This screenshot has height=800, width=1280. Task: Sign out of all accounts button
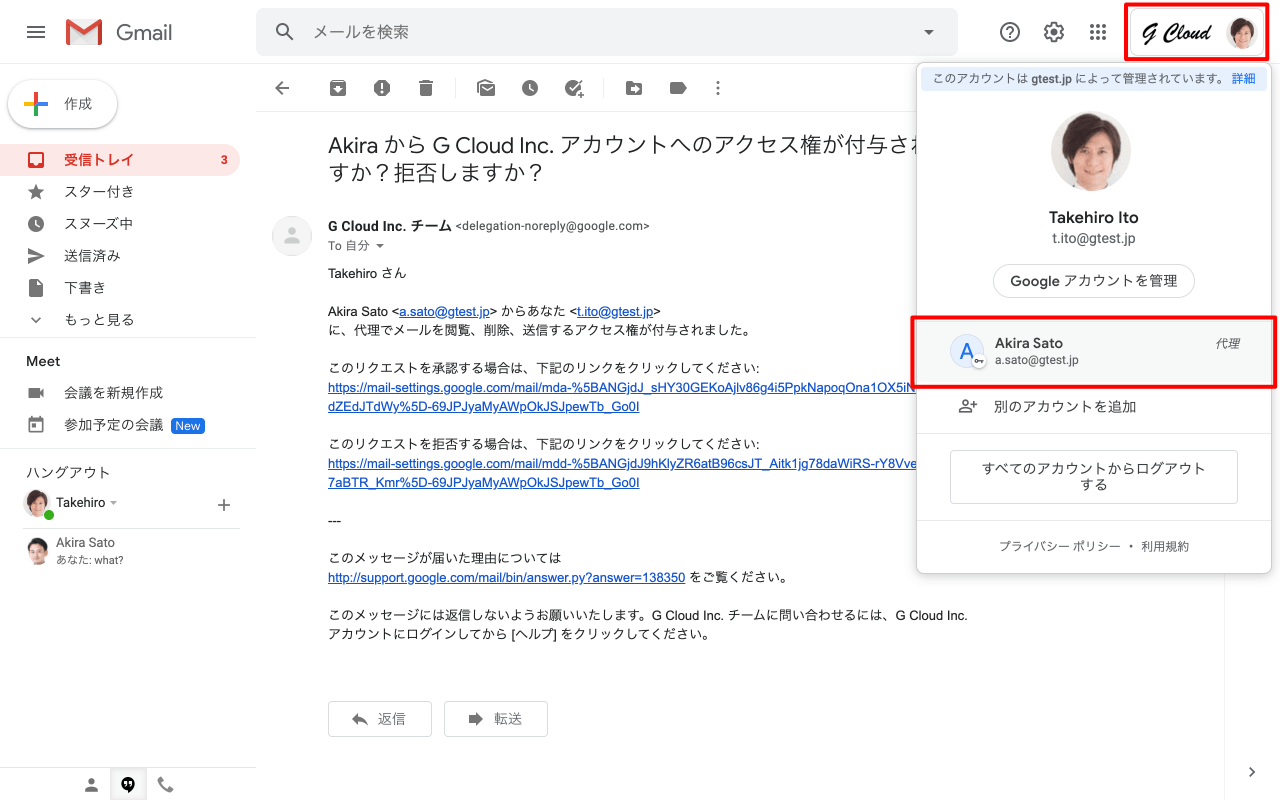click(1094, 477)
